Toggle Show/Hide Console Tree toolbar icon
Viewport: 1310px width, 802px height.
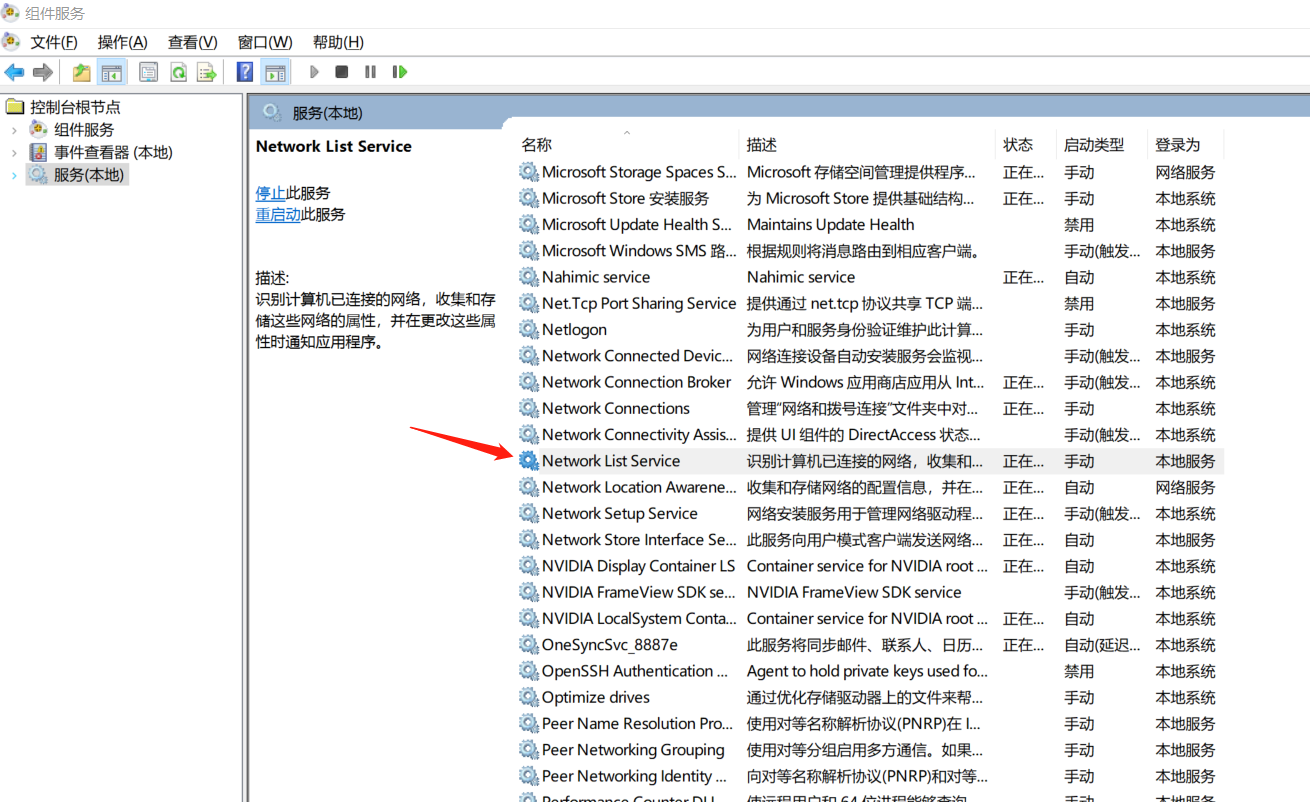pos(112,72)
